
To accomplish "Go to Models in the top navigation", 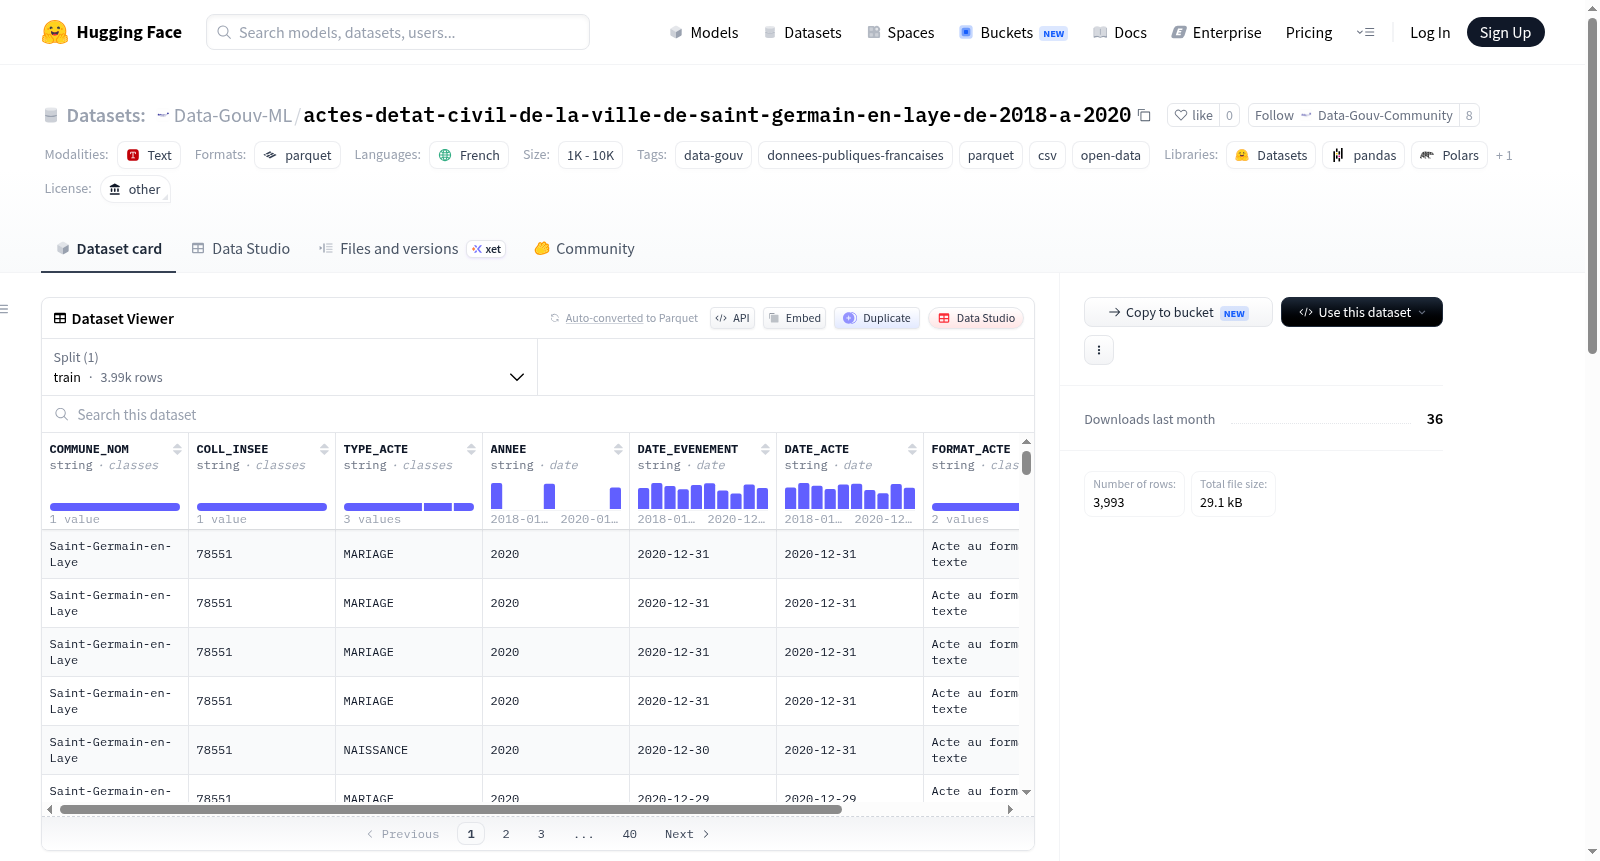I will pos(704,33).
